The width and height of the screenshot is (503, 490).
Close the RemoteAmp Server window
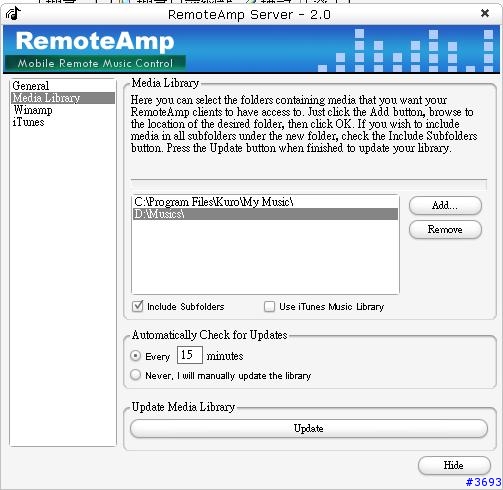click(x=485, y=13)
